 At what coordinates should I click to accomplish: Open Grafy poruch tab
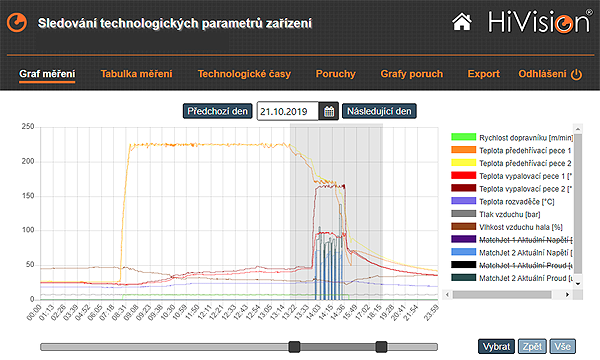pos(411,74)
